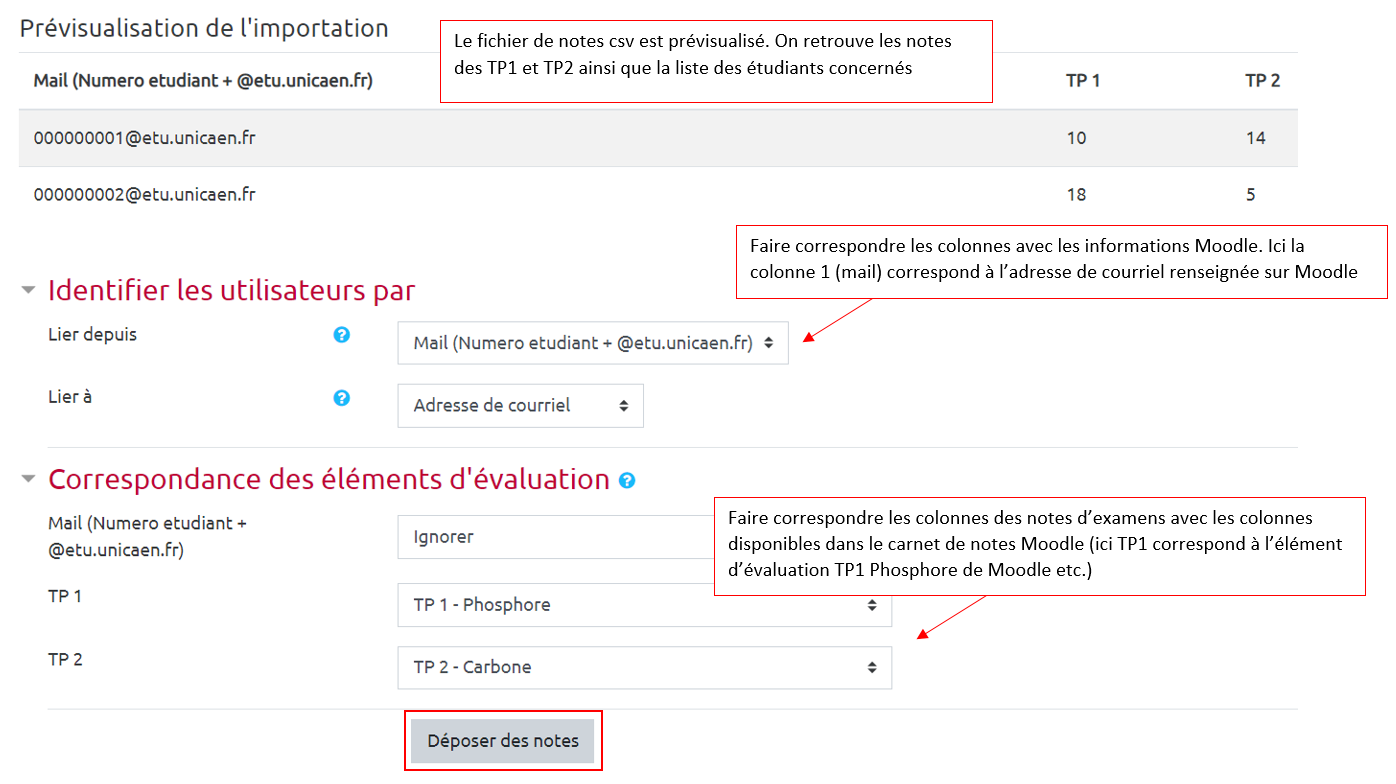Collapse the Identifier les utilisateurs par section
The width and height of the screenshot is (1396, 784).
(28, 291)
